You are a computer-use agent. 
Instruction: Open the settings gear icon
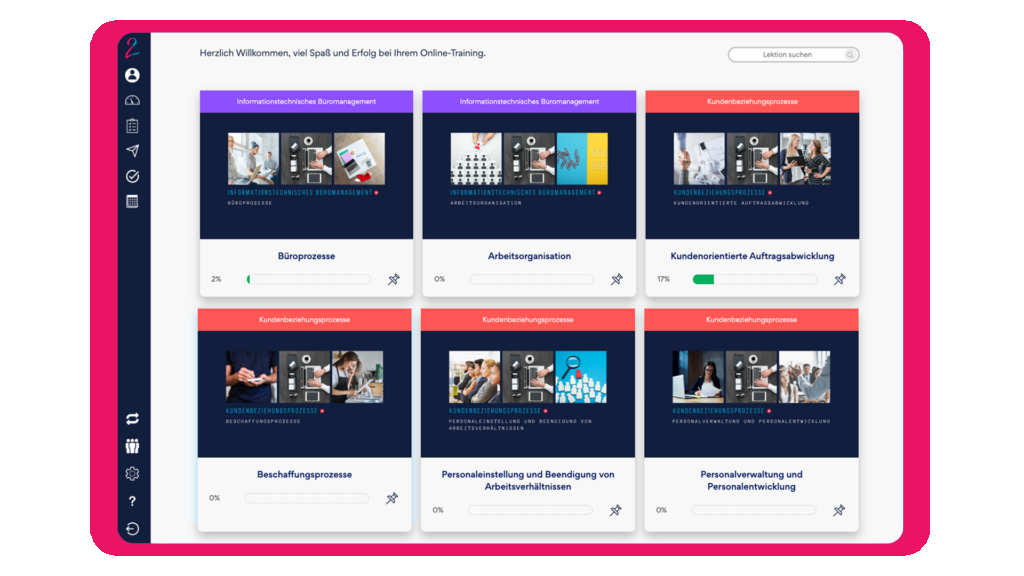[131, 473]
